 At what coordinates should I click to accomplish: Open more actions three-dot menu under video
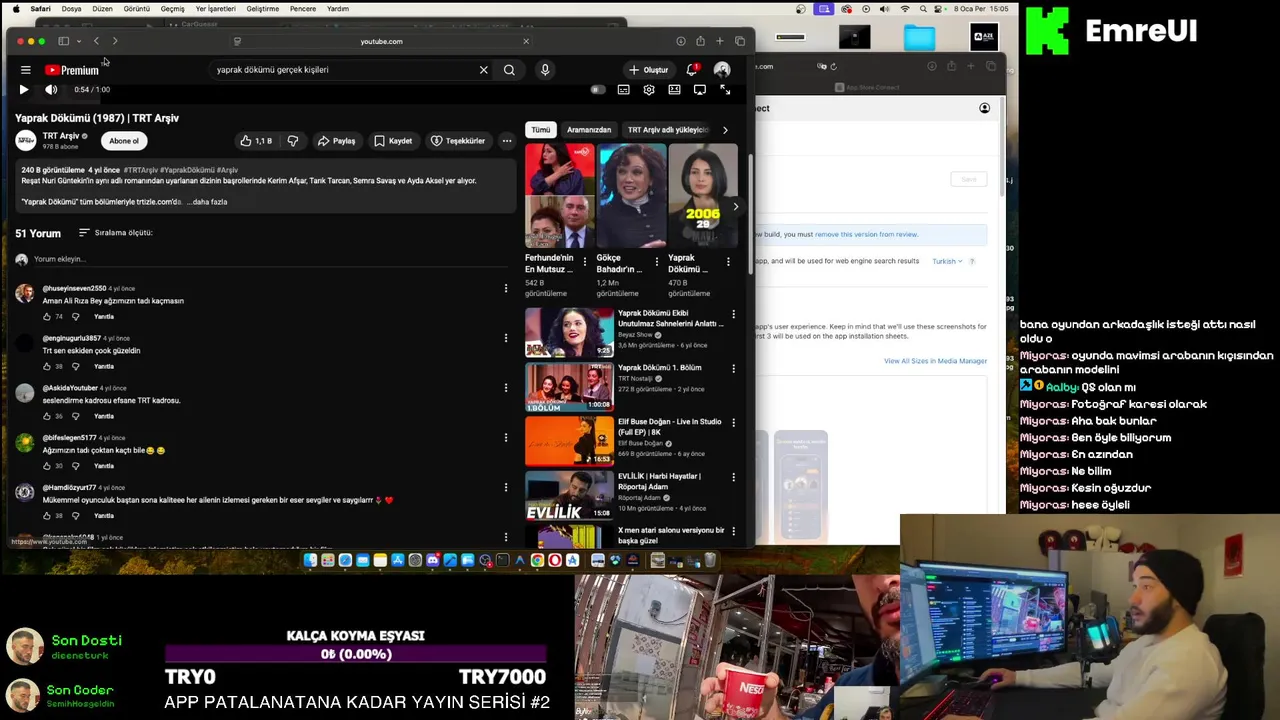click(507, 141)
